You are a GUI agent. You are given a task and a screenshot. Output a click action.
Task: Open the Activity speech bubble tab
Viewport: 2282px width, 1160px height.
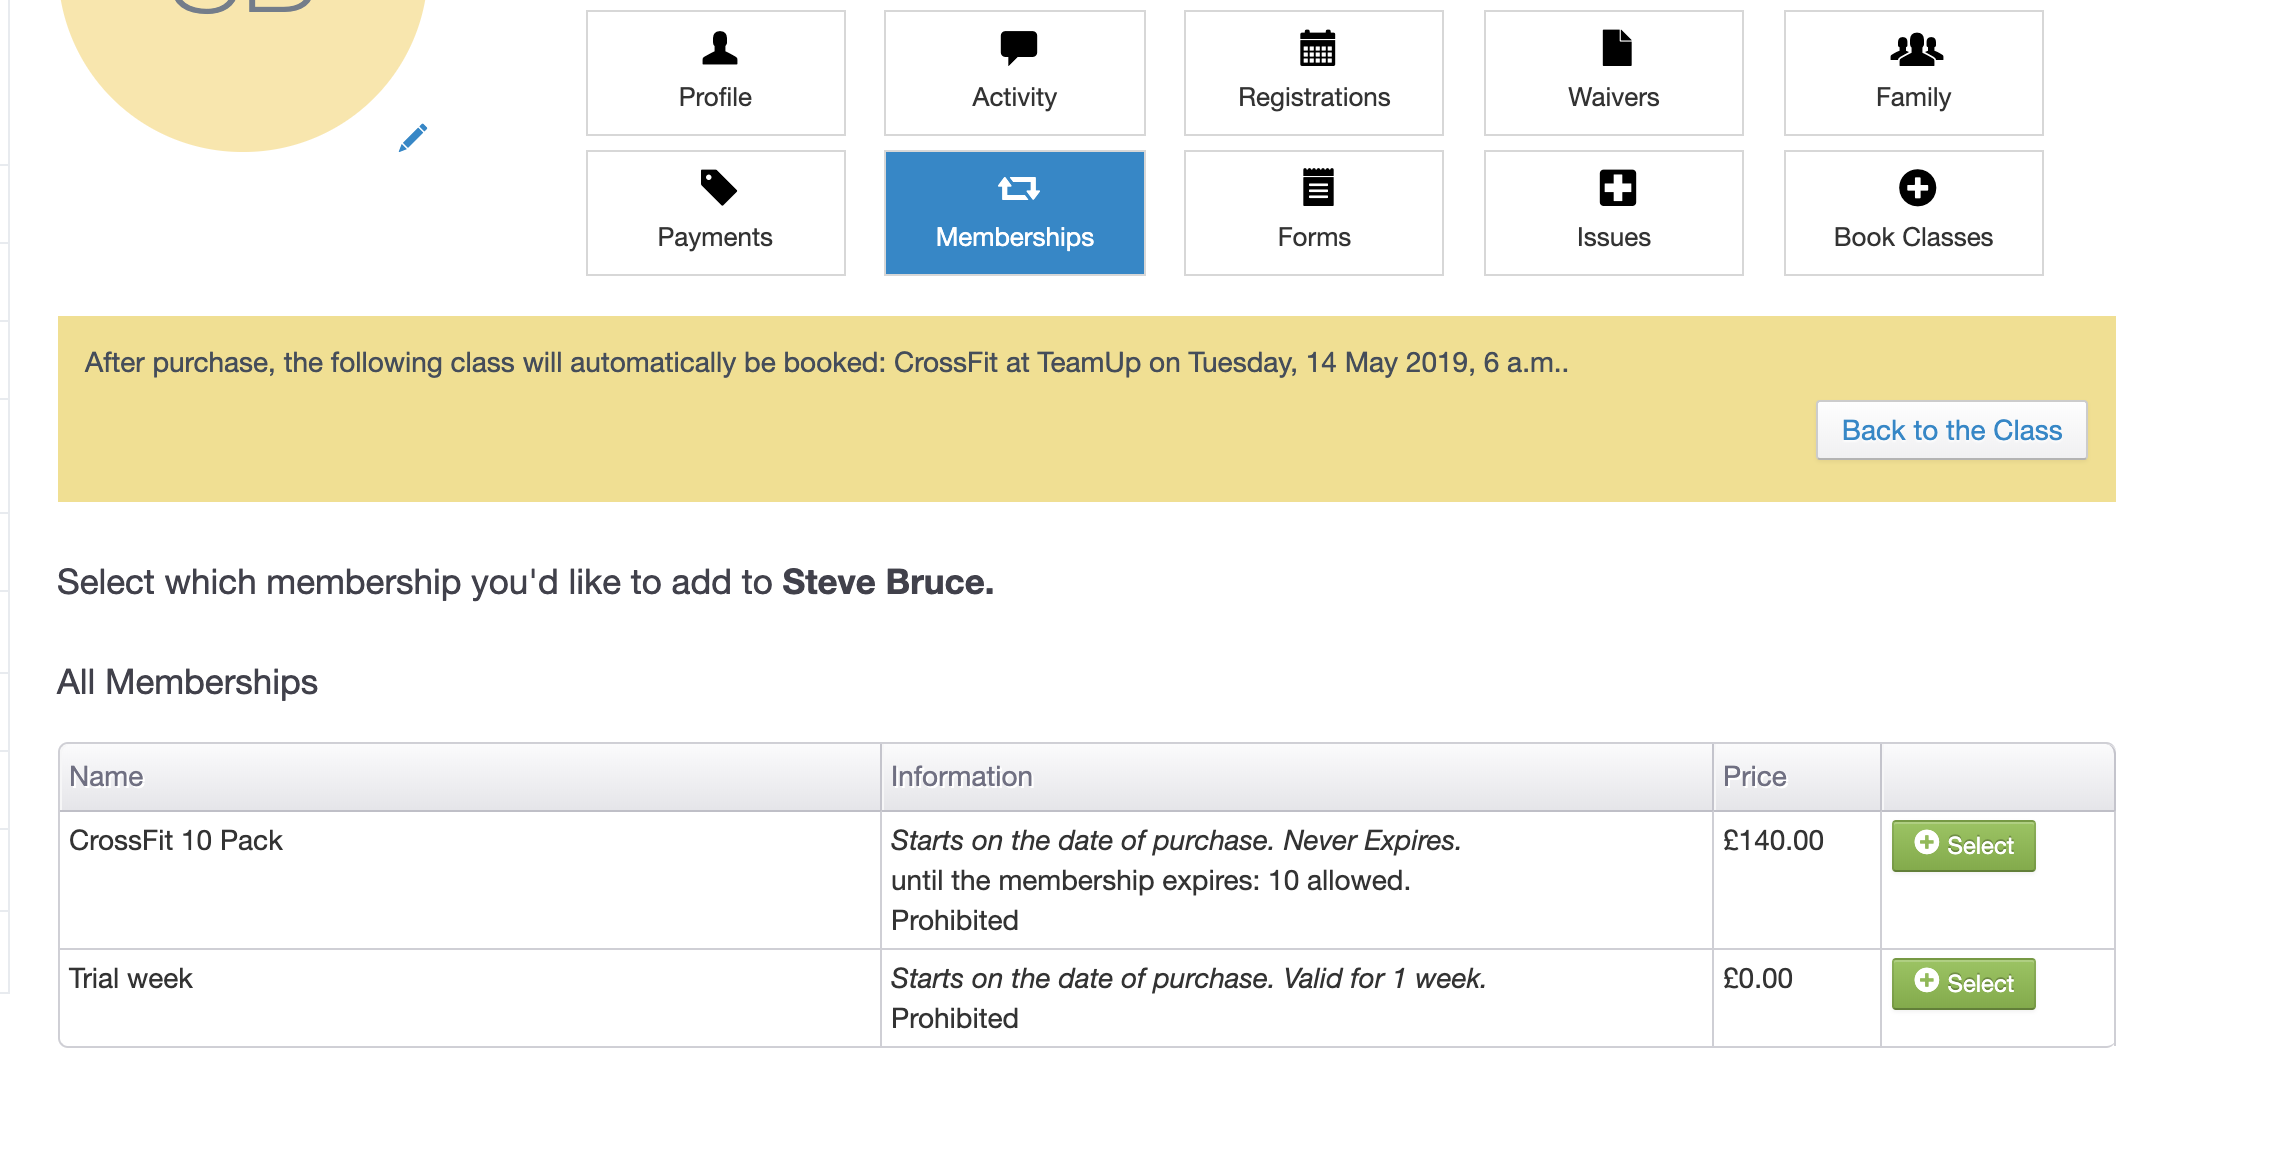[1014, 73]
